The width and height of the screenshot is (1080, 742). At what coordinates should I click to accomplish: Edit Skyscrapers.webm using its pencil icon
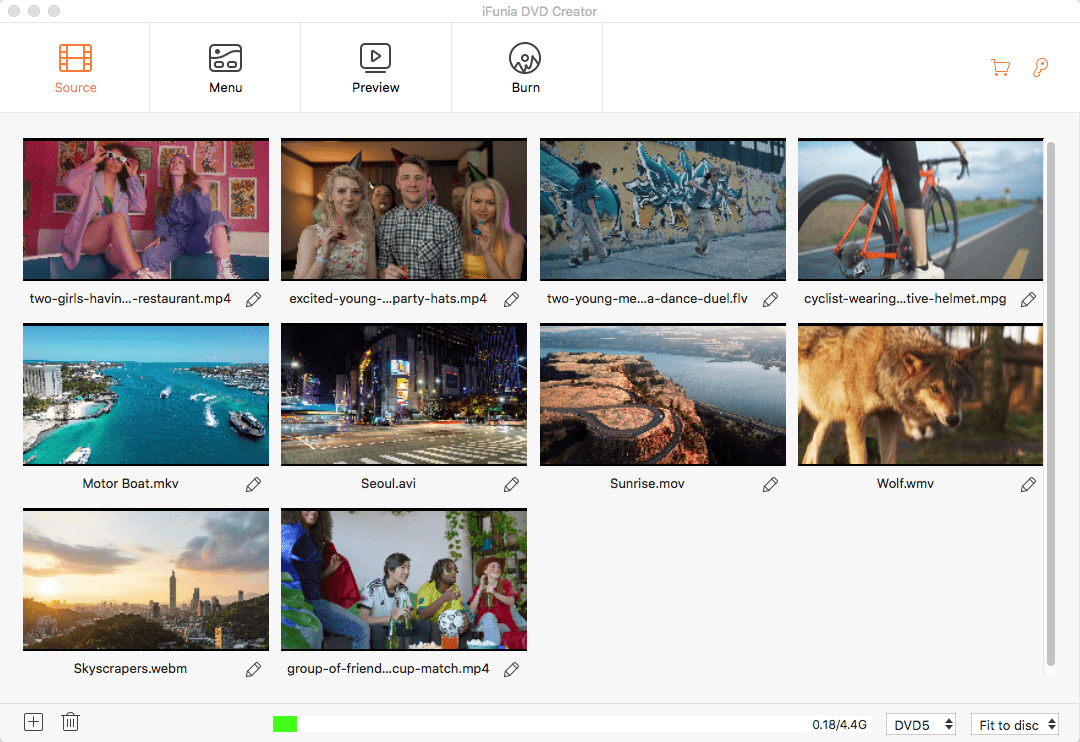(253, 669)
